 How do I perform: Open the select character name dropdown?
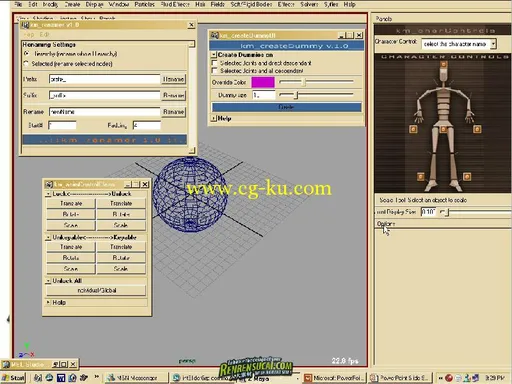pos(459,44)
